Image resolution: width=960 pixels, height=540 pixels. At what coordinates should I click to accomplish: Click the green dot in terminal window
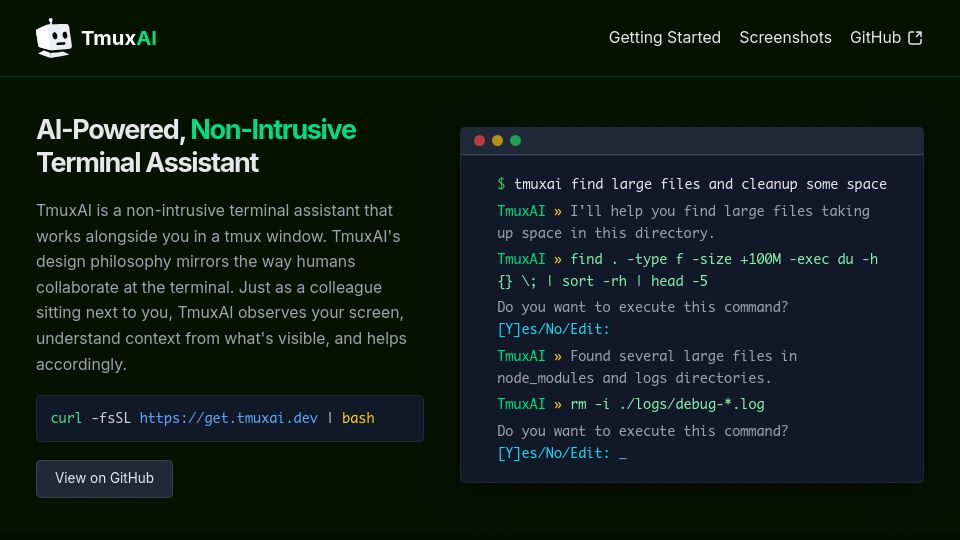[x=516, y=141]
